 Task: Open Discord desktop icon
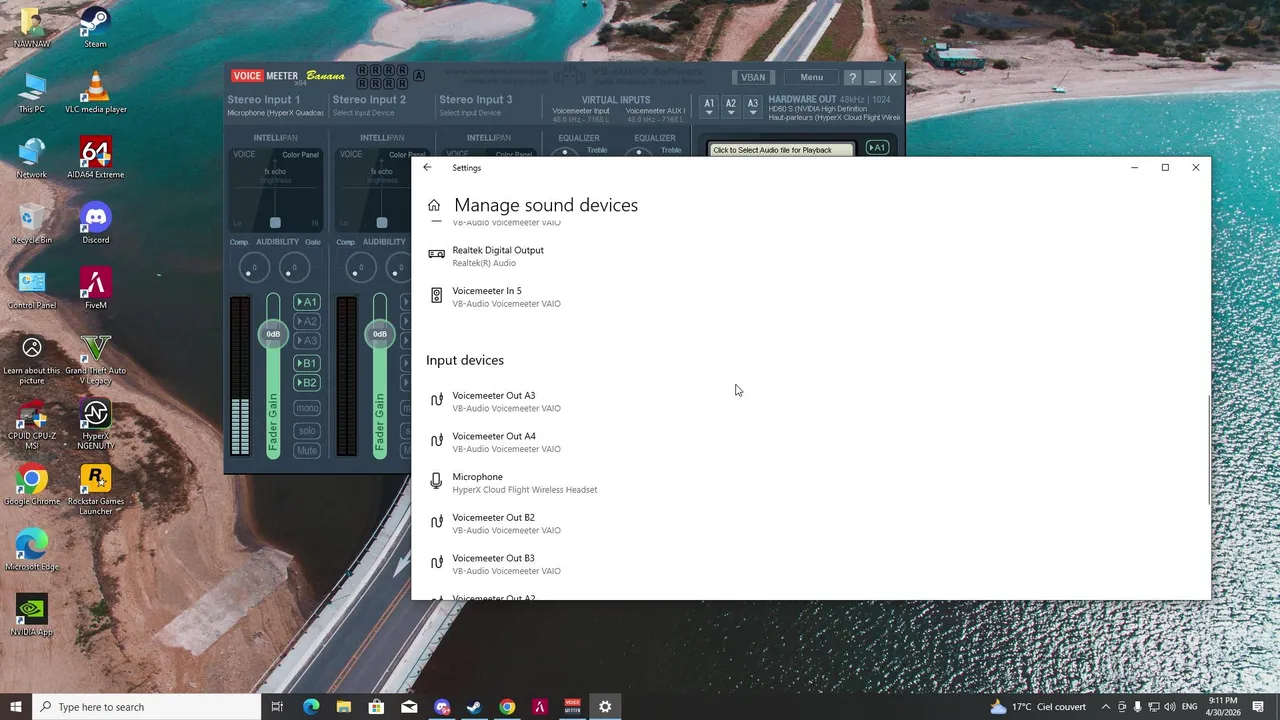pos(95,223)
